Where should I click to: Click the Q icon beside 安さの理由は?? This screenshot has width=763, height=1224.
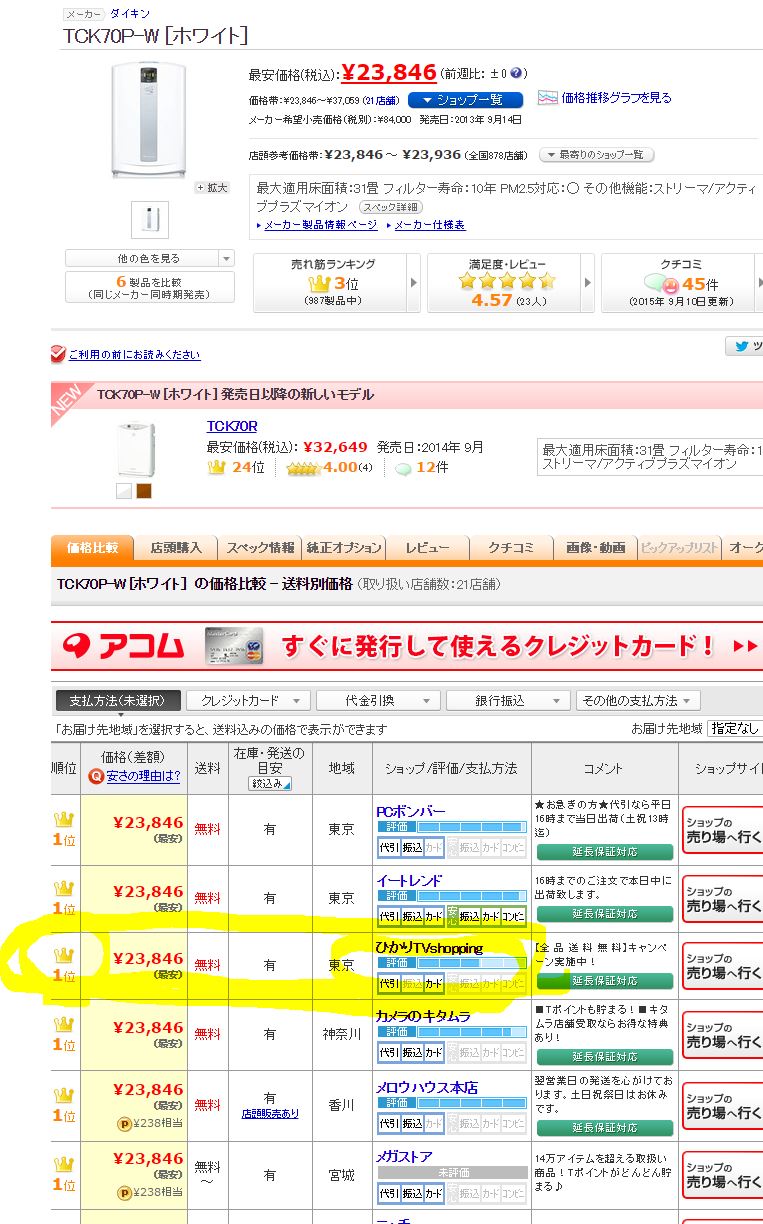point(96,775)
